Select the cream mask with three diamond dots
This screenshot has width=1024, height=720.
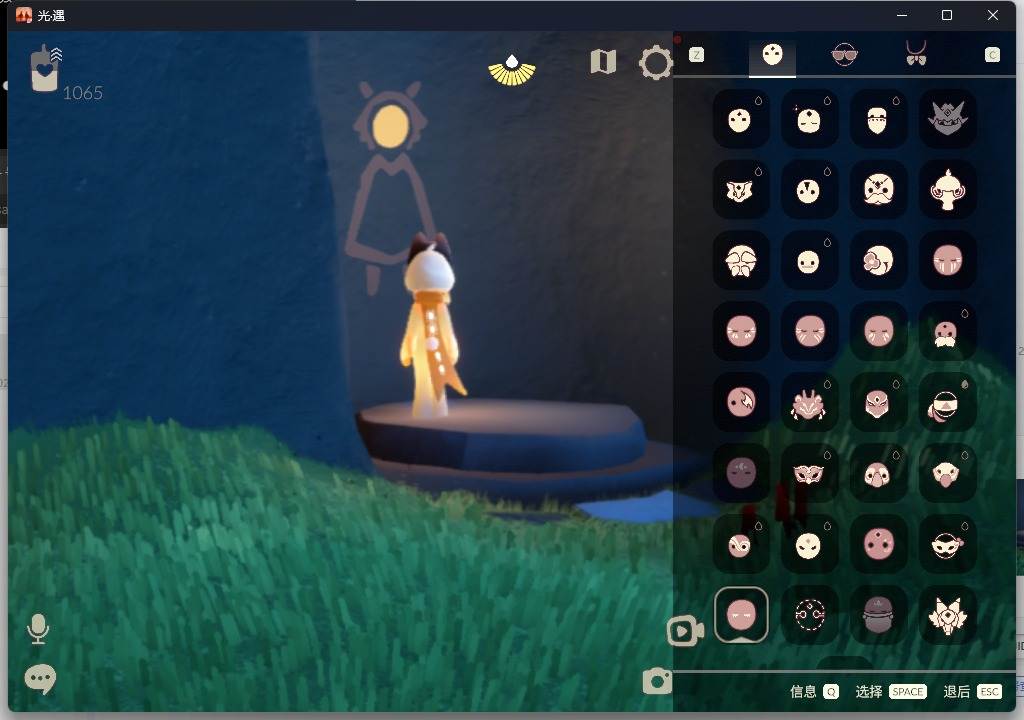point(741,119)
